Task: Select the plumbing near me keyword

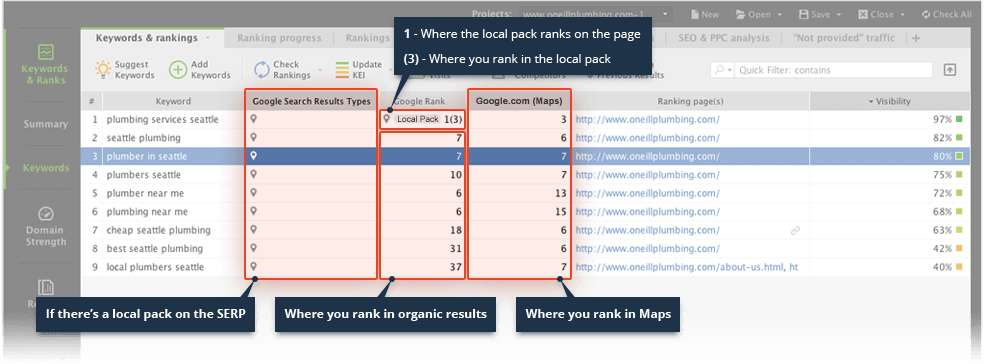Action: (x=147, y=211)
